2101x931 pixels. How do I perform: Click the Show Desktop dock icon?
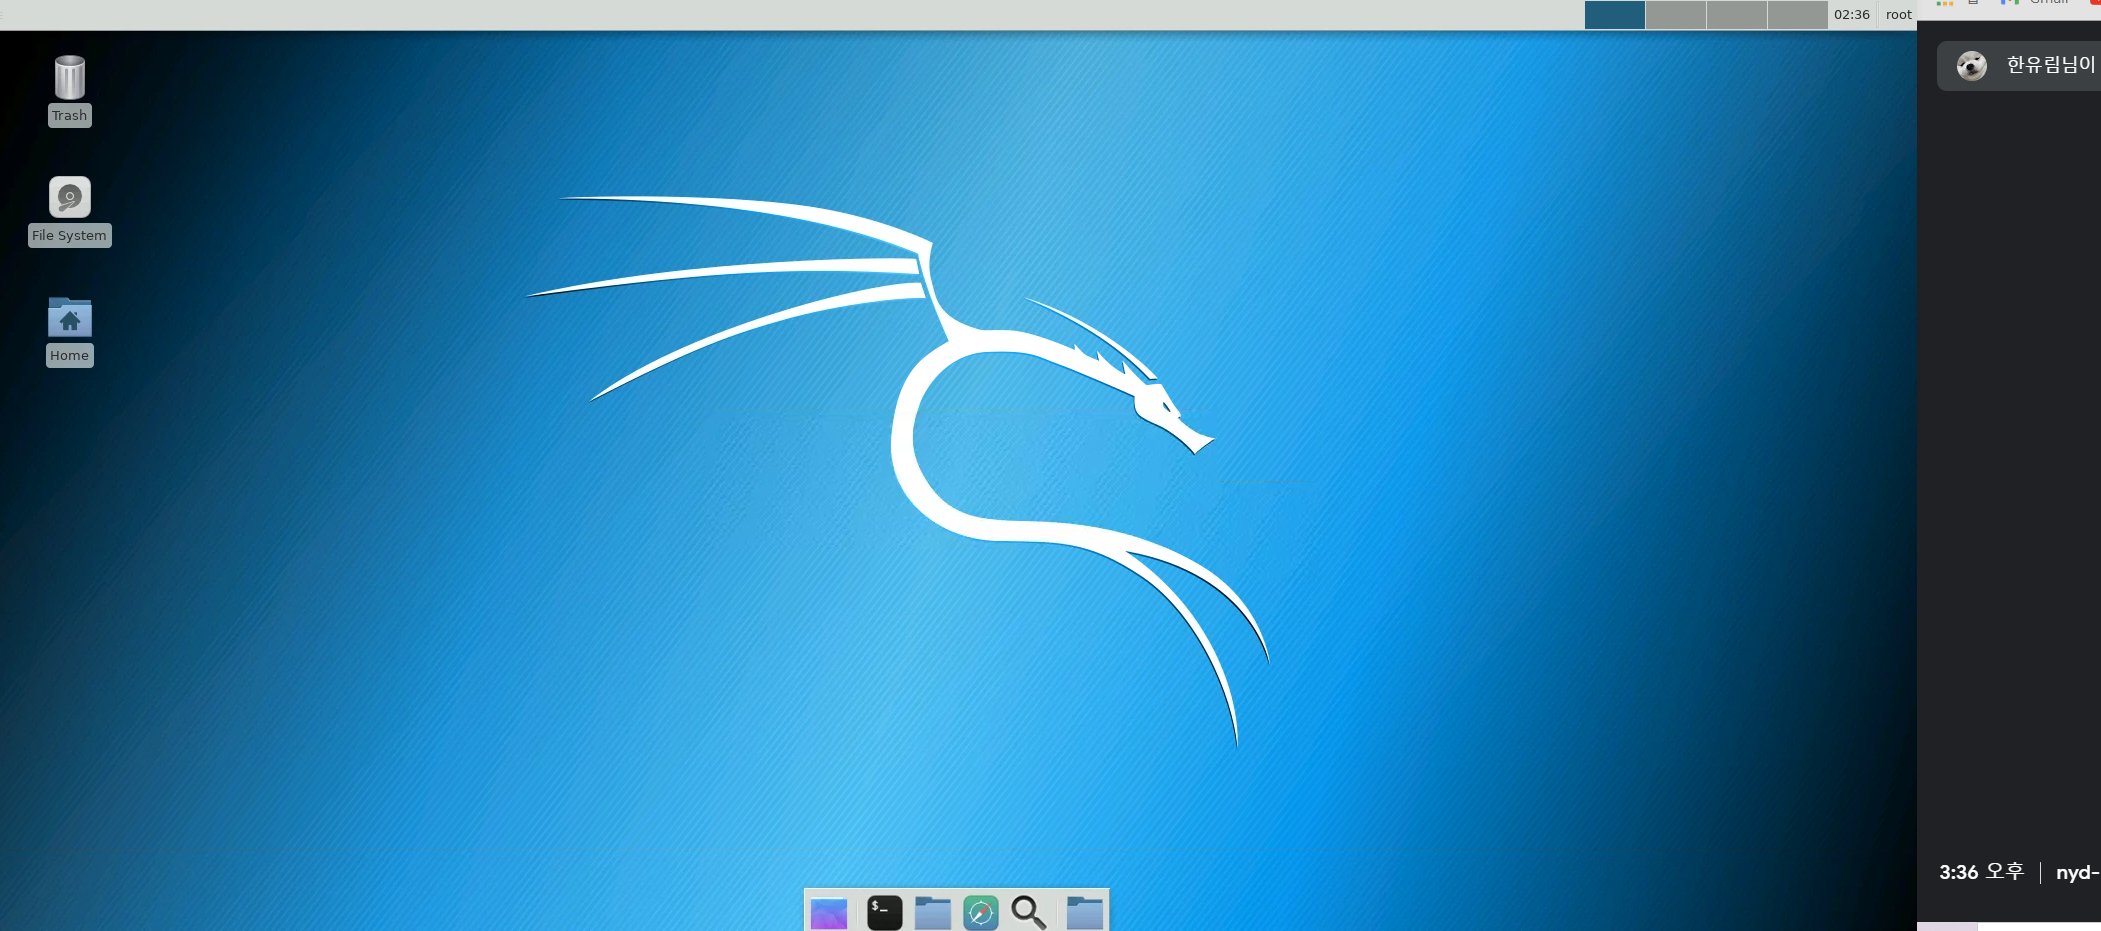point(829,912)
